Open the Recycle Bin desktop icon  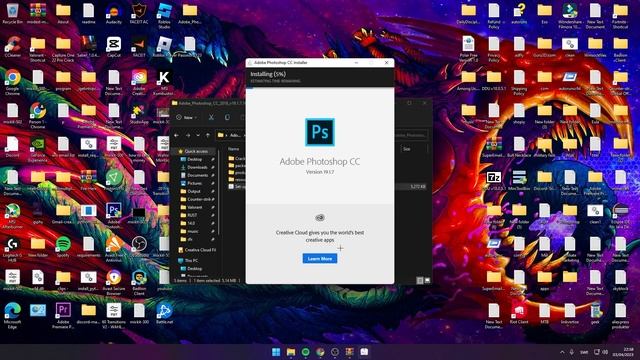(12, 13)
